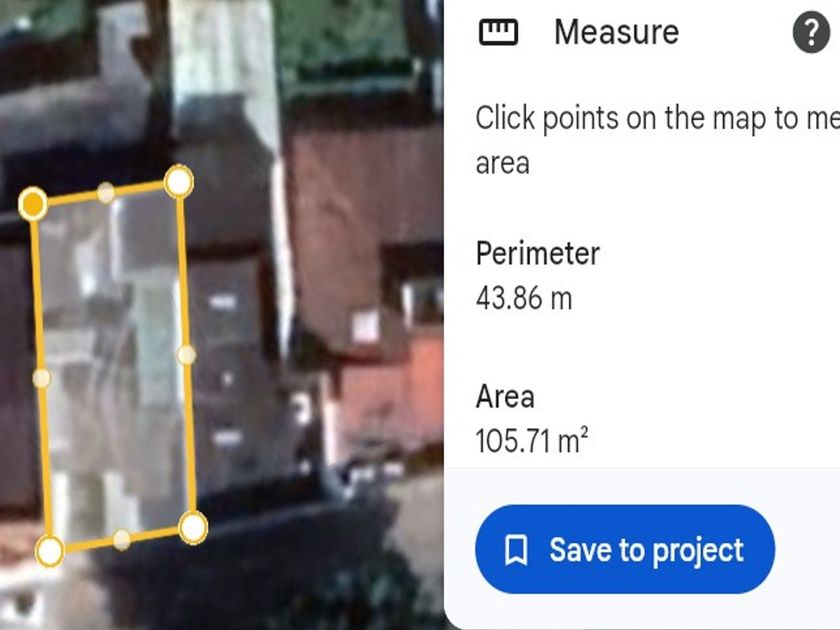
Task: Click the Area label
Action: 505,397
